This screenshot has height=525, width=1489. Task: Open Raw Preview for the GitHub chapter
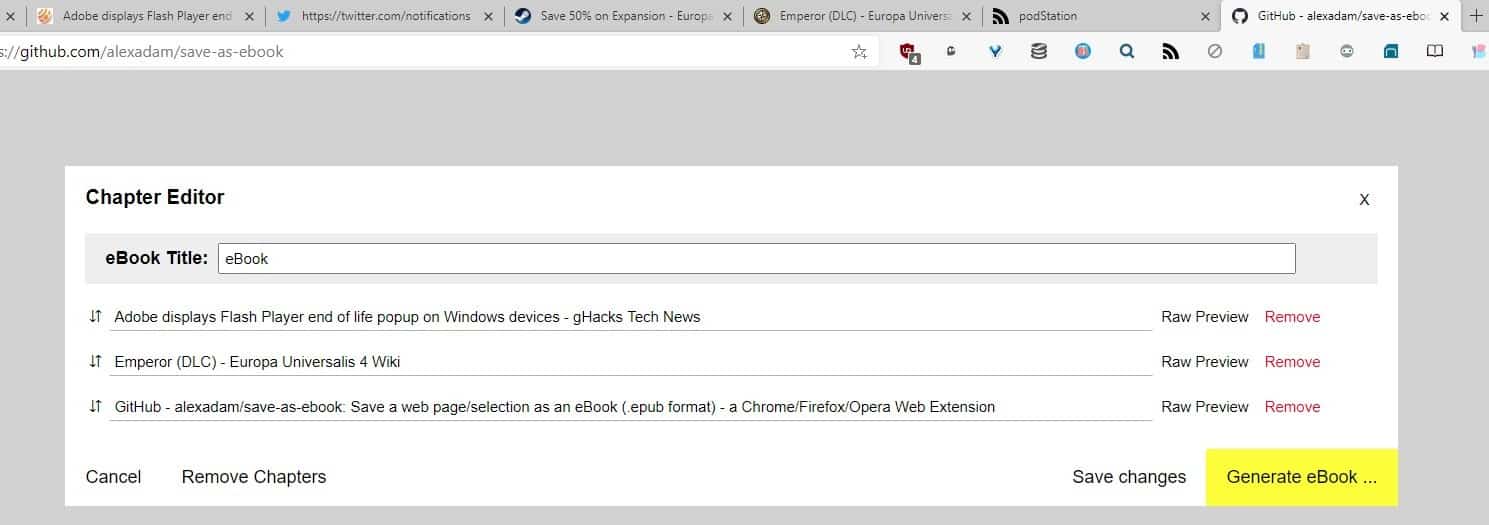click(x=1204, y=407)
